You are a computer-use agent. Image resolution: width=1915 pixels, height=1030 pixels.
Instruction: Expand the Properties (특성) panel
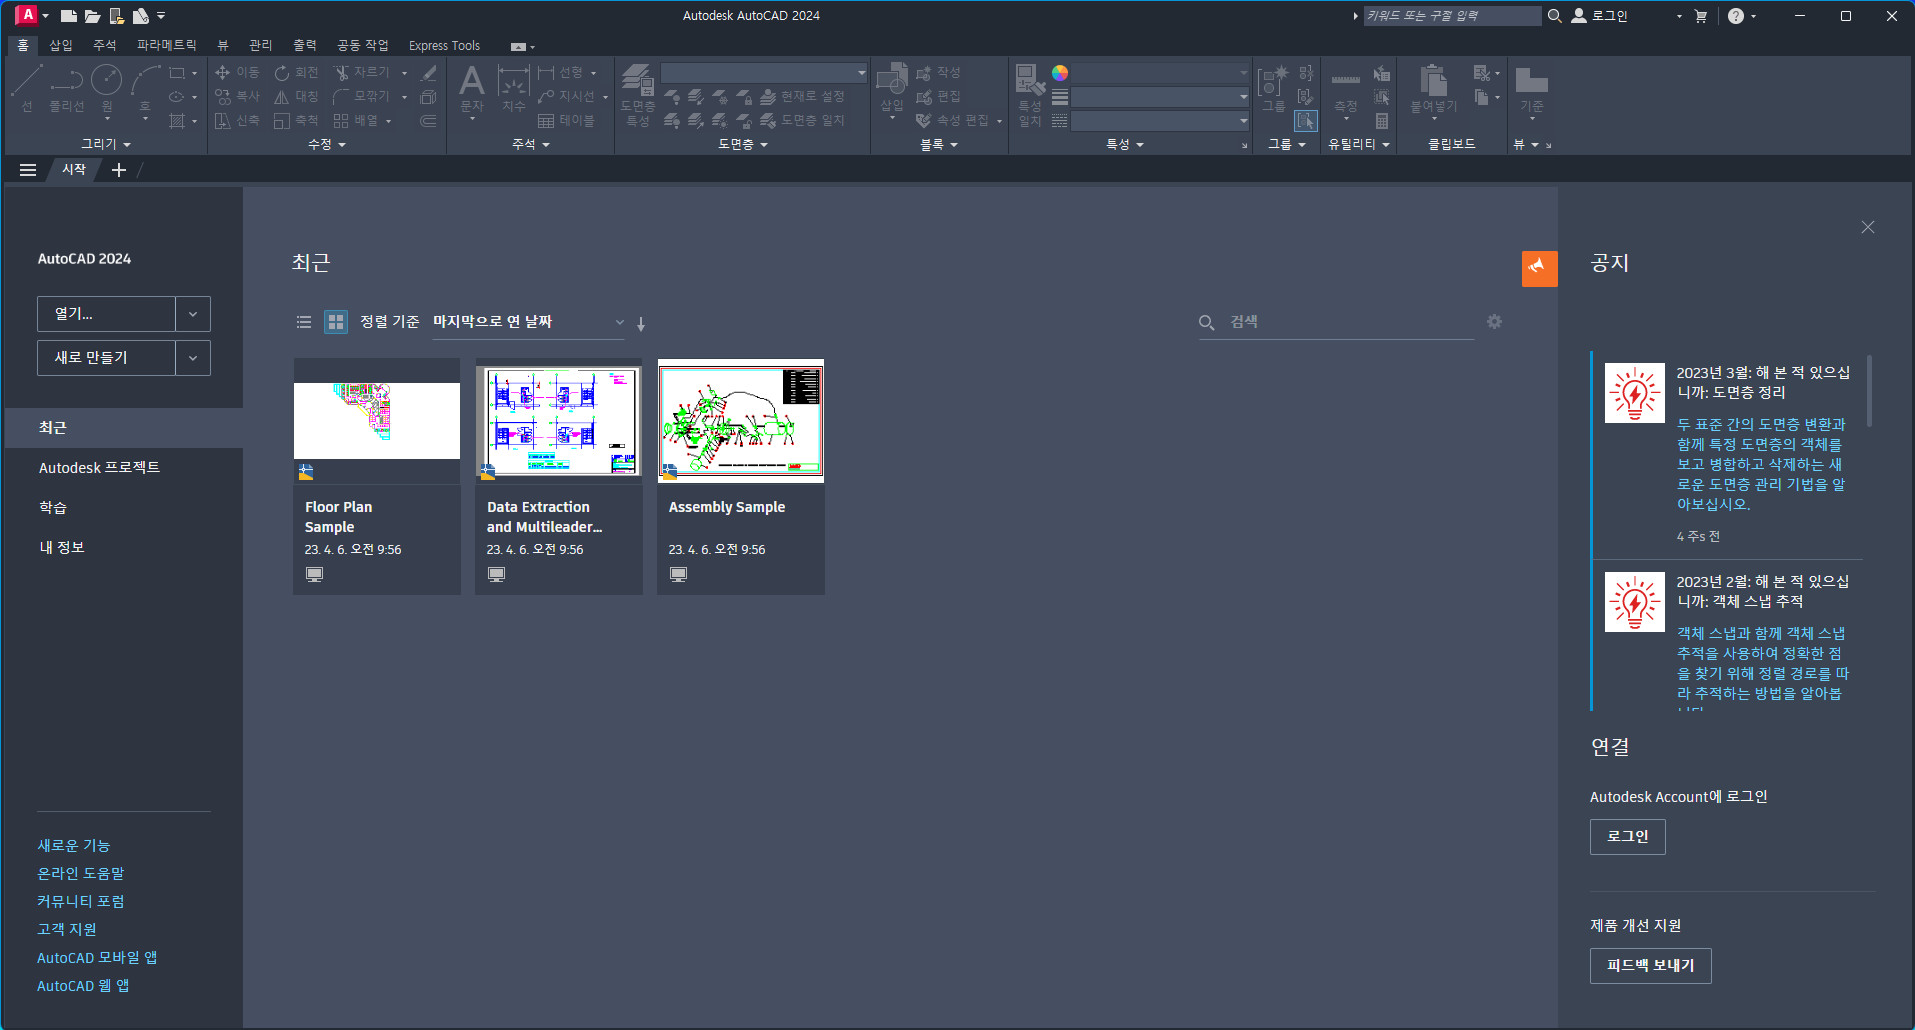tap(1125, 144)
